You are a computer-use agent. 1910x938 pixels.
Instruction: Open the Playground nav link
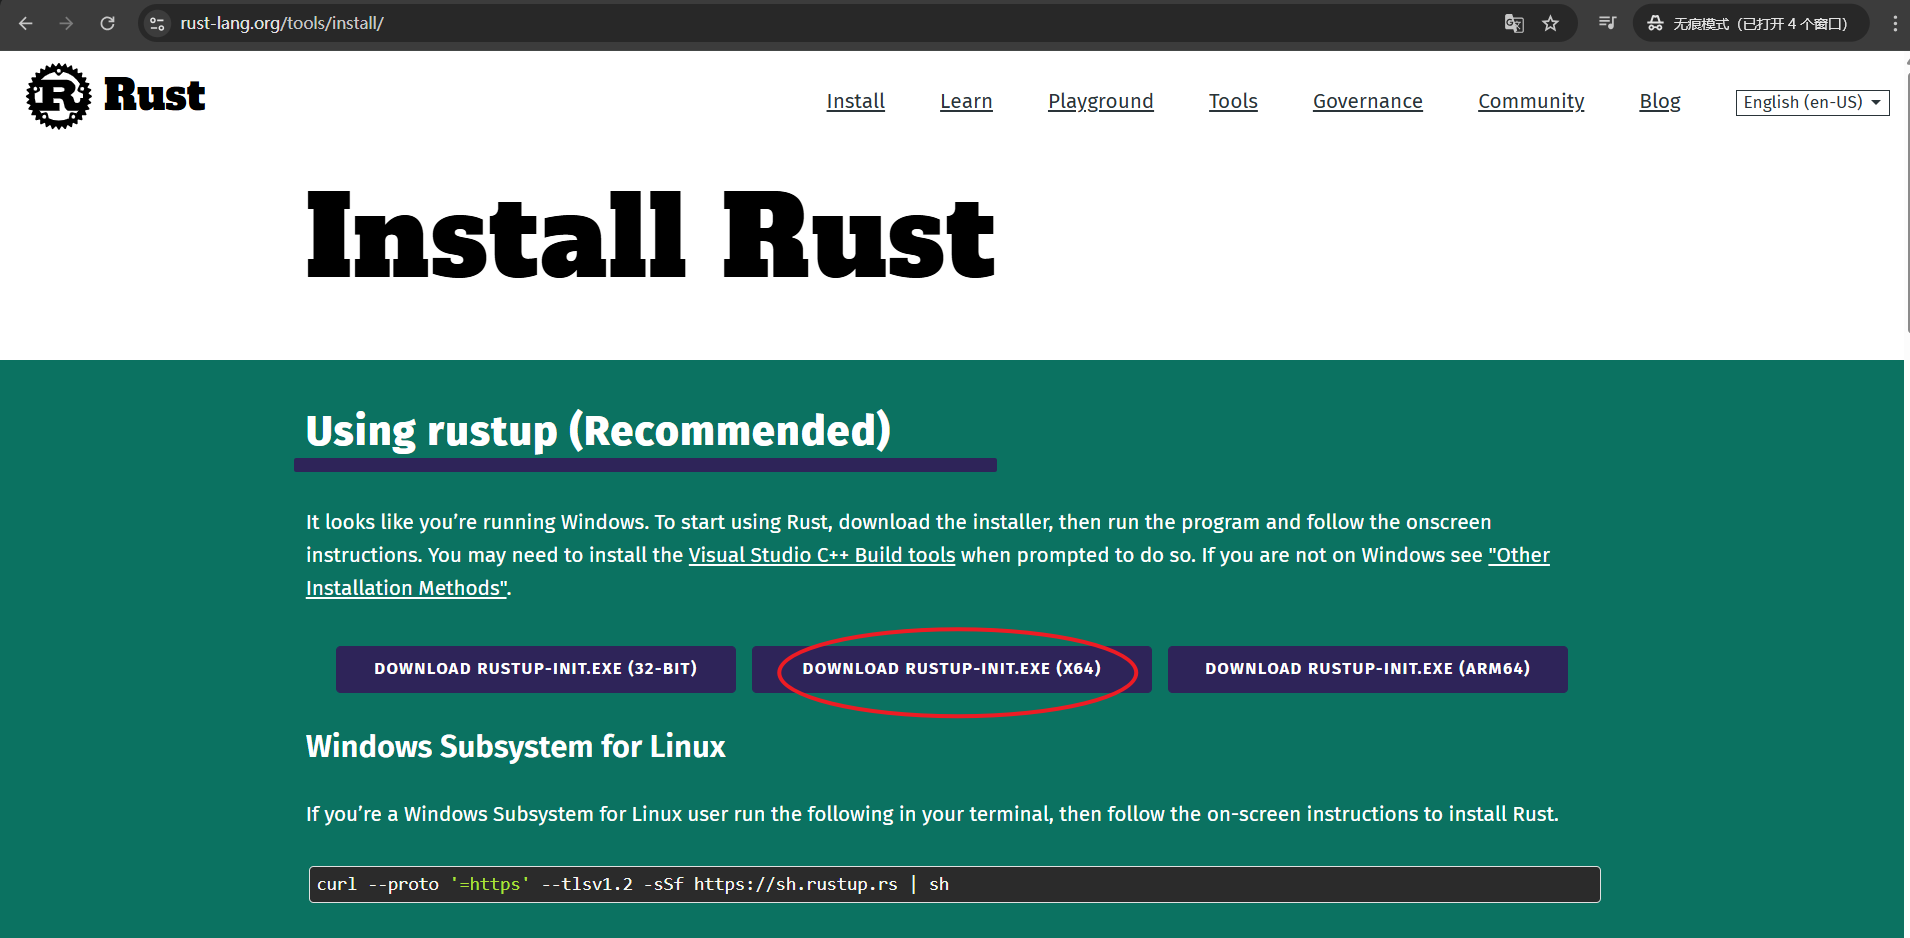[1100, 101]
